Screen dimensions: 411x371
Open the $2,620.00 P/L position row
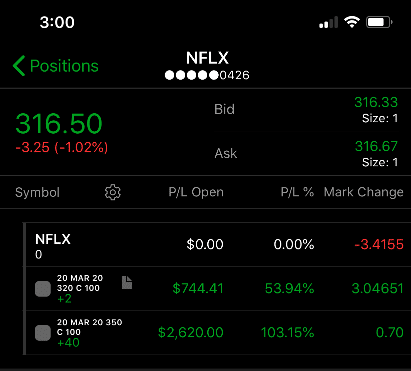click(218, 333)
